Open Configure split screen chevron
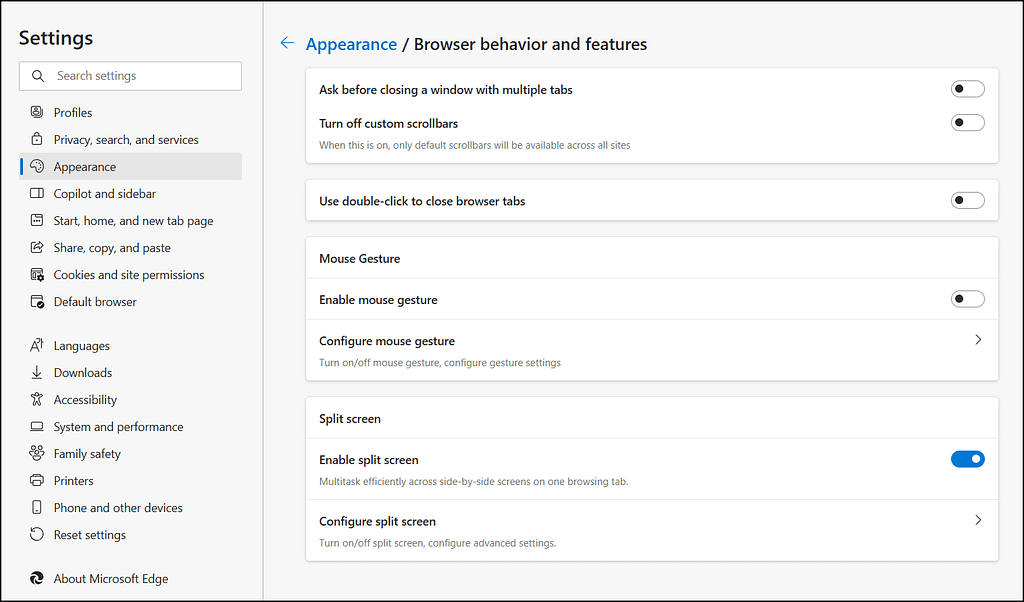Screen dimensions: 1024x602 [x=977, y=520]
